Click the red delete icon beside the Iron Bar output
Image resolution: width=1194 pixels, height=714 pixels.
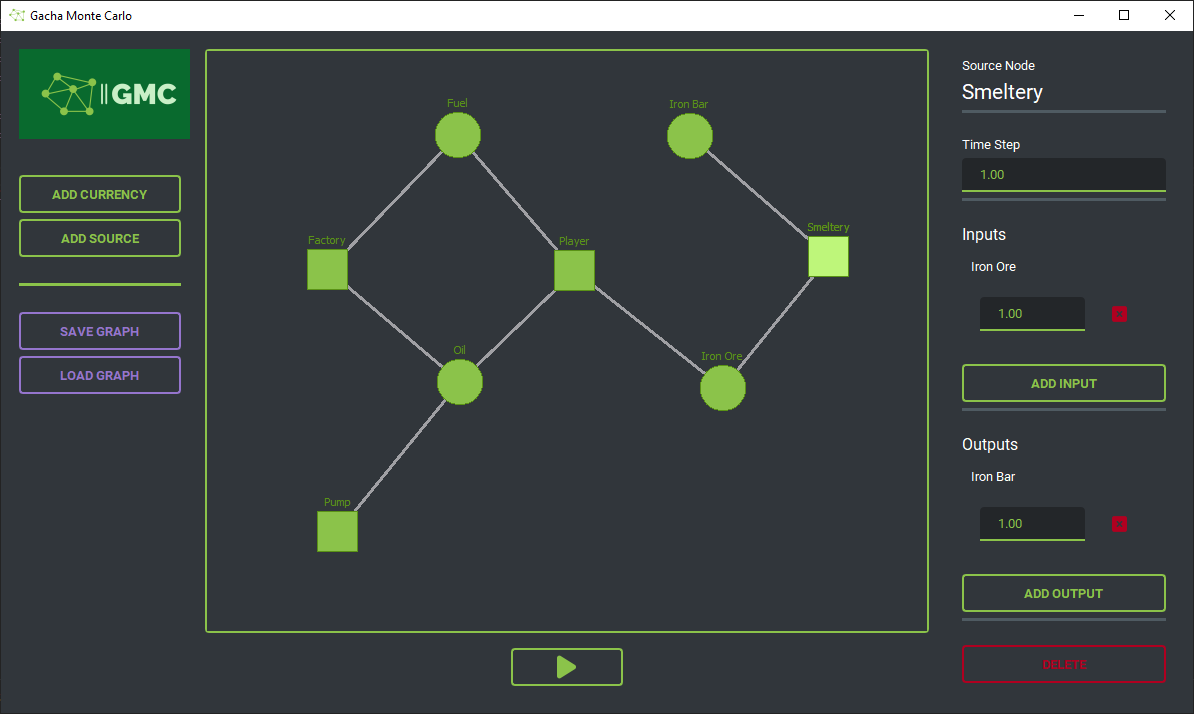tap(1119, 523)
